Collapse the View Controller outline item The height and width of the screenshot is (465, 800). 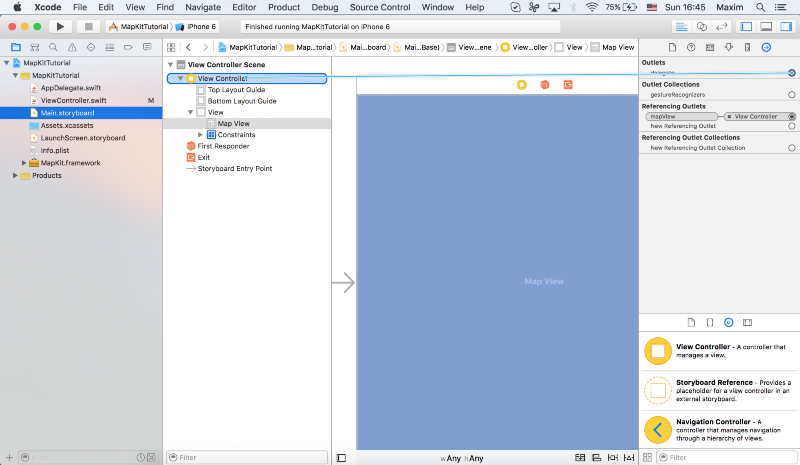(x=180, y=79)
